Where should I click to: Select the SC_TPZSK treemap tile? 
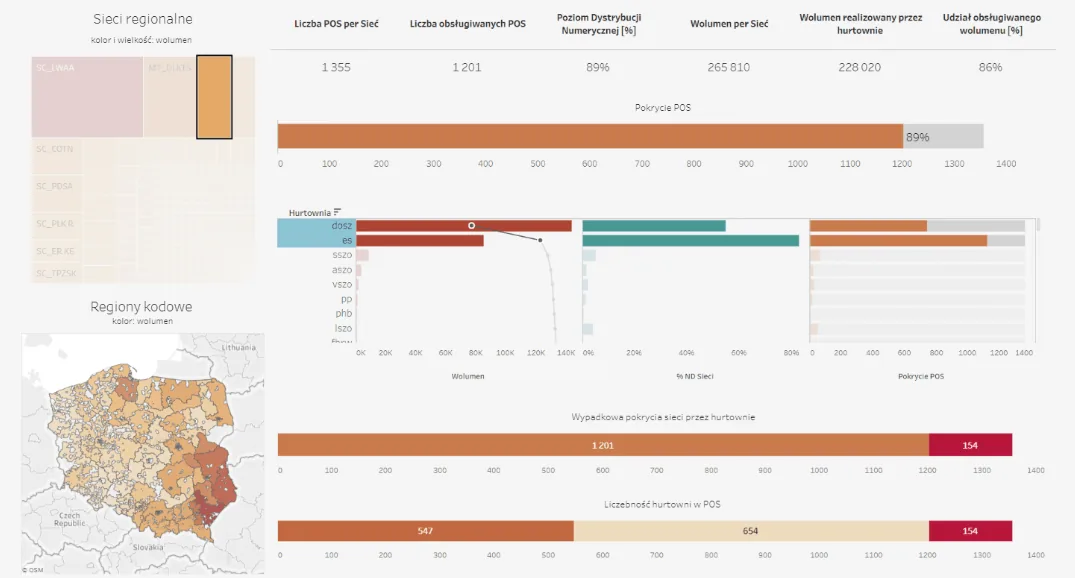56,274
